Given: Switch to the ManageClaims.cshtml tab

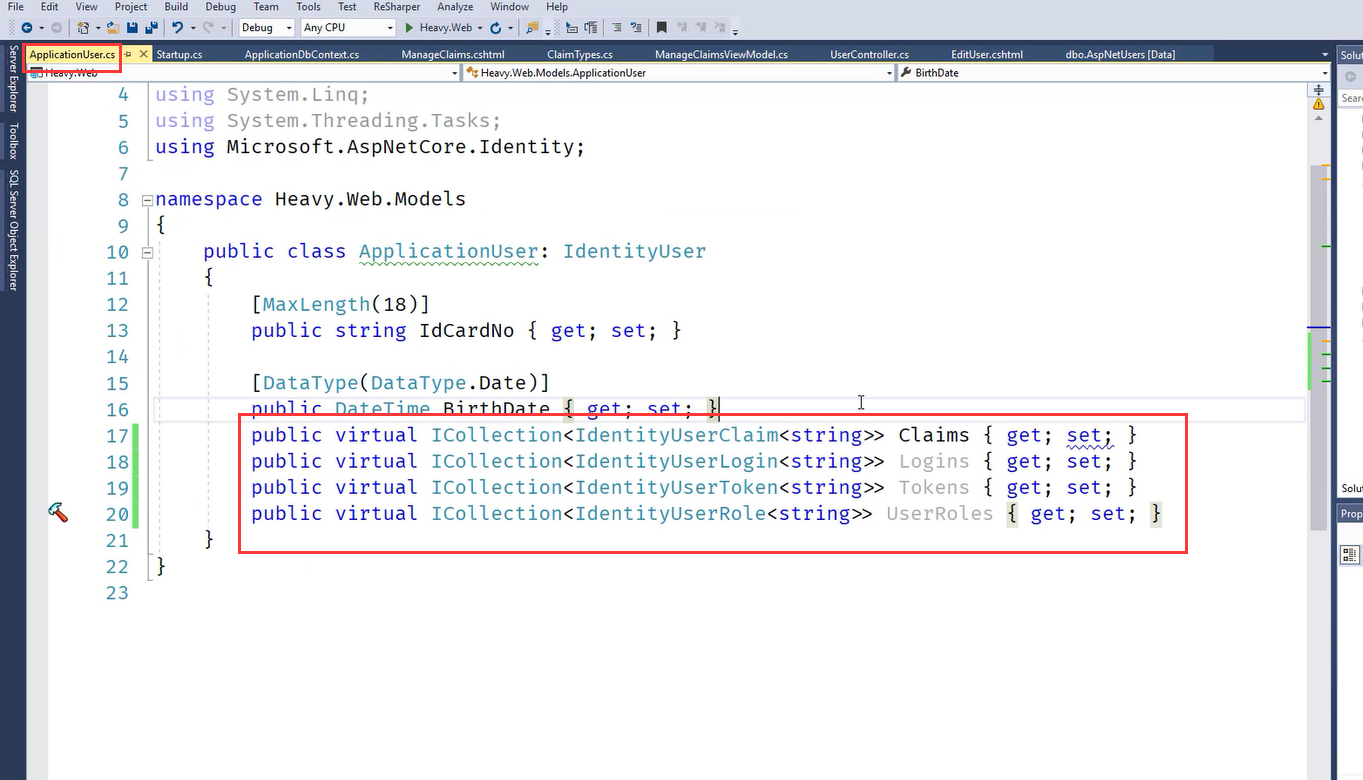Looking at the screenshot, I should click(453, 55).
